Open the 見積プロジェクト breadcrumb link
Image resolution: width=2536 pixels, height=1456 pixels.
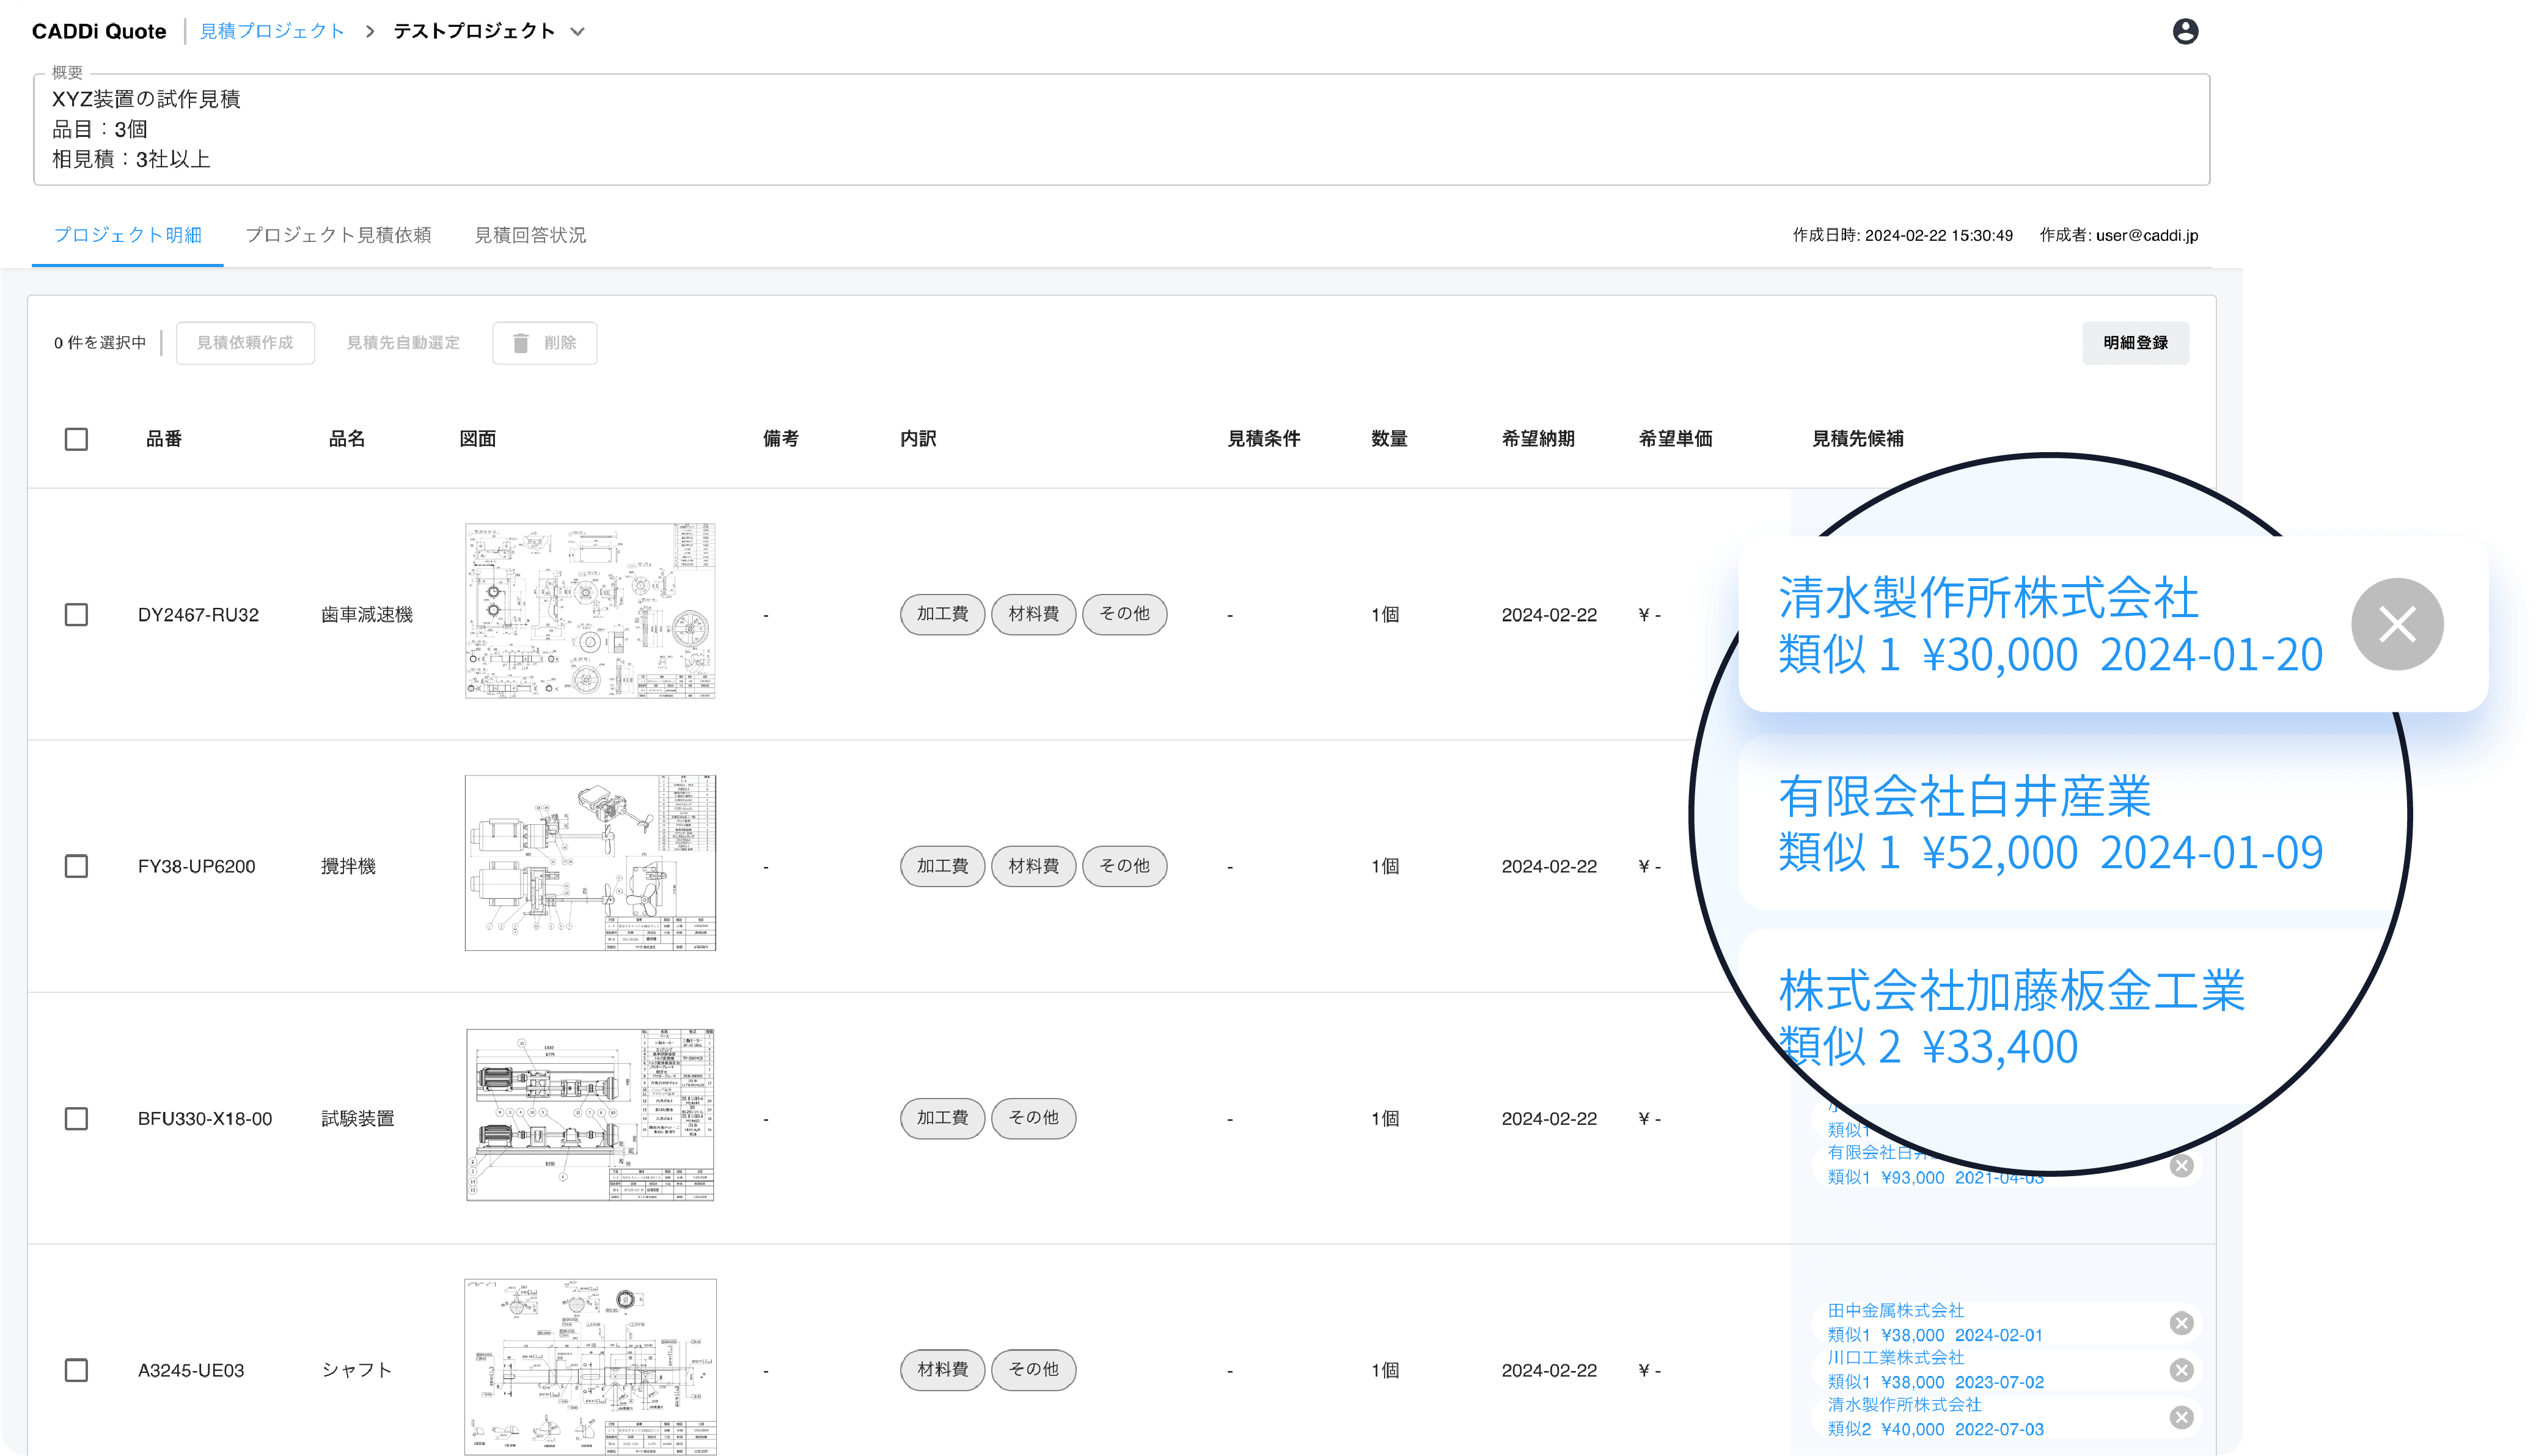point(272,31)
